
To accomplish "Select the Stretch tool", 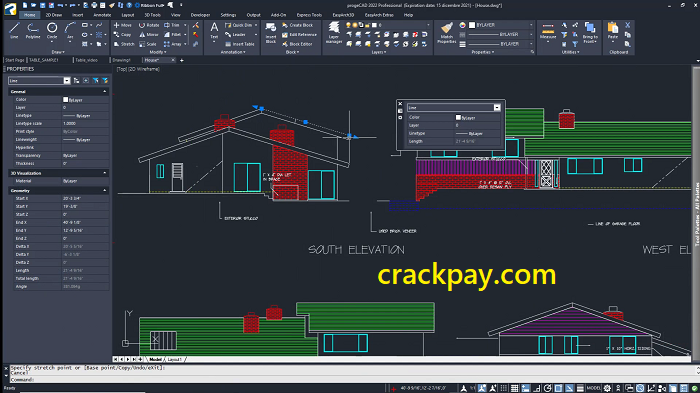I will pyautogui.click(x=124, y=44).
